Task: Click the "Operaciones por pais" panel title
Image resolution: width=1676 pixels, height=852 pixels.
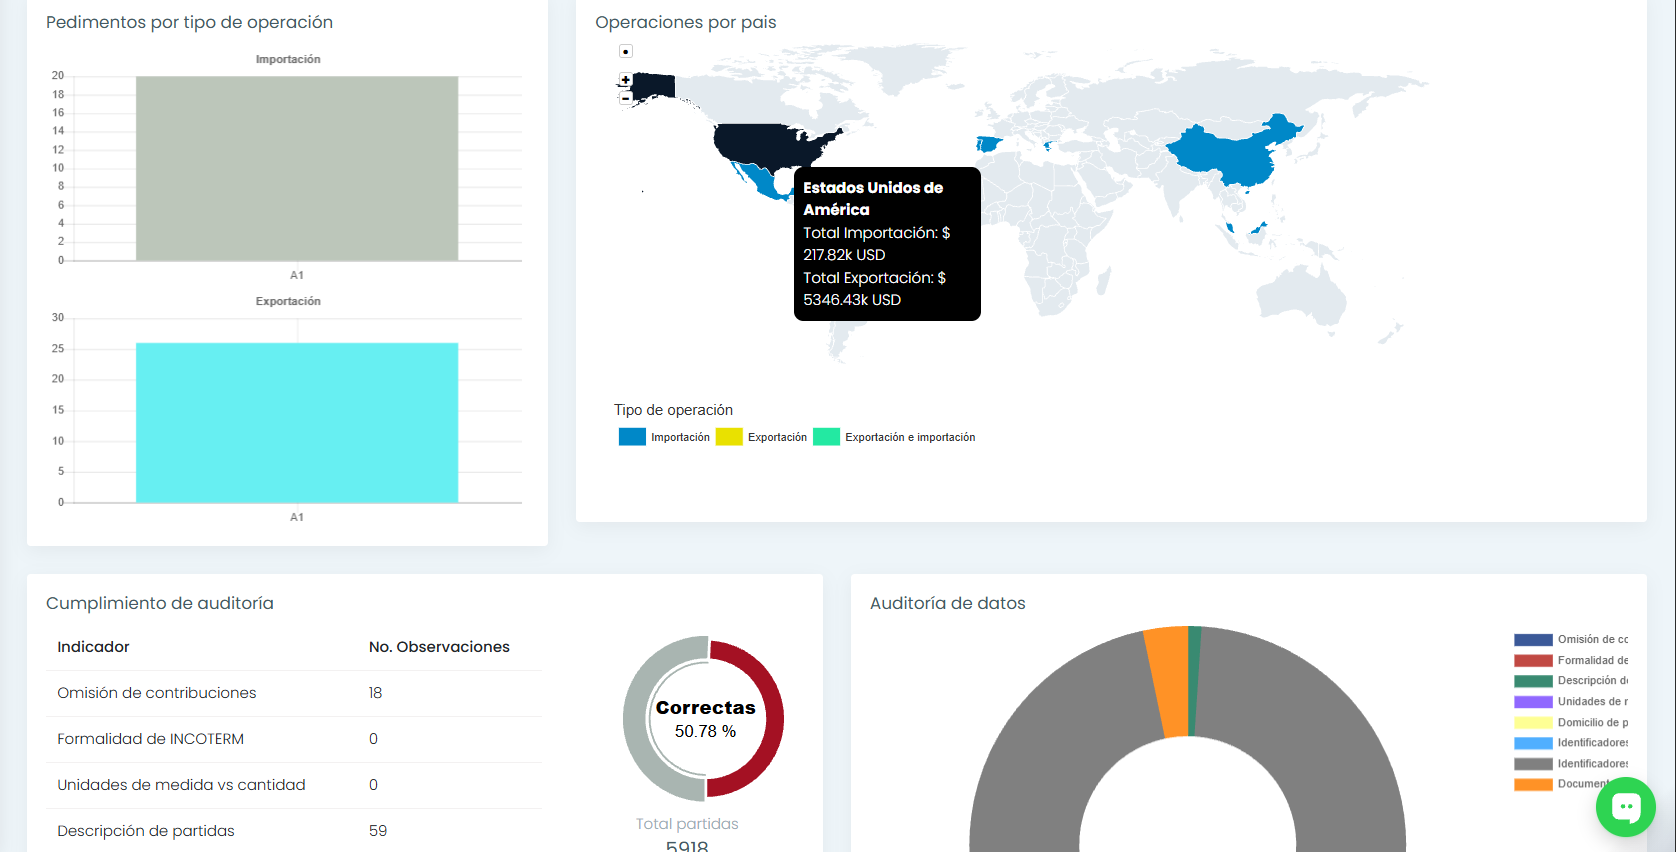Action: tap(685, 22)
